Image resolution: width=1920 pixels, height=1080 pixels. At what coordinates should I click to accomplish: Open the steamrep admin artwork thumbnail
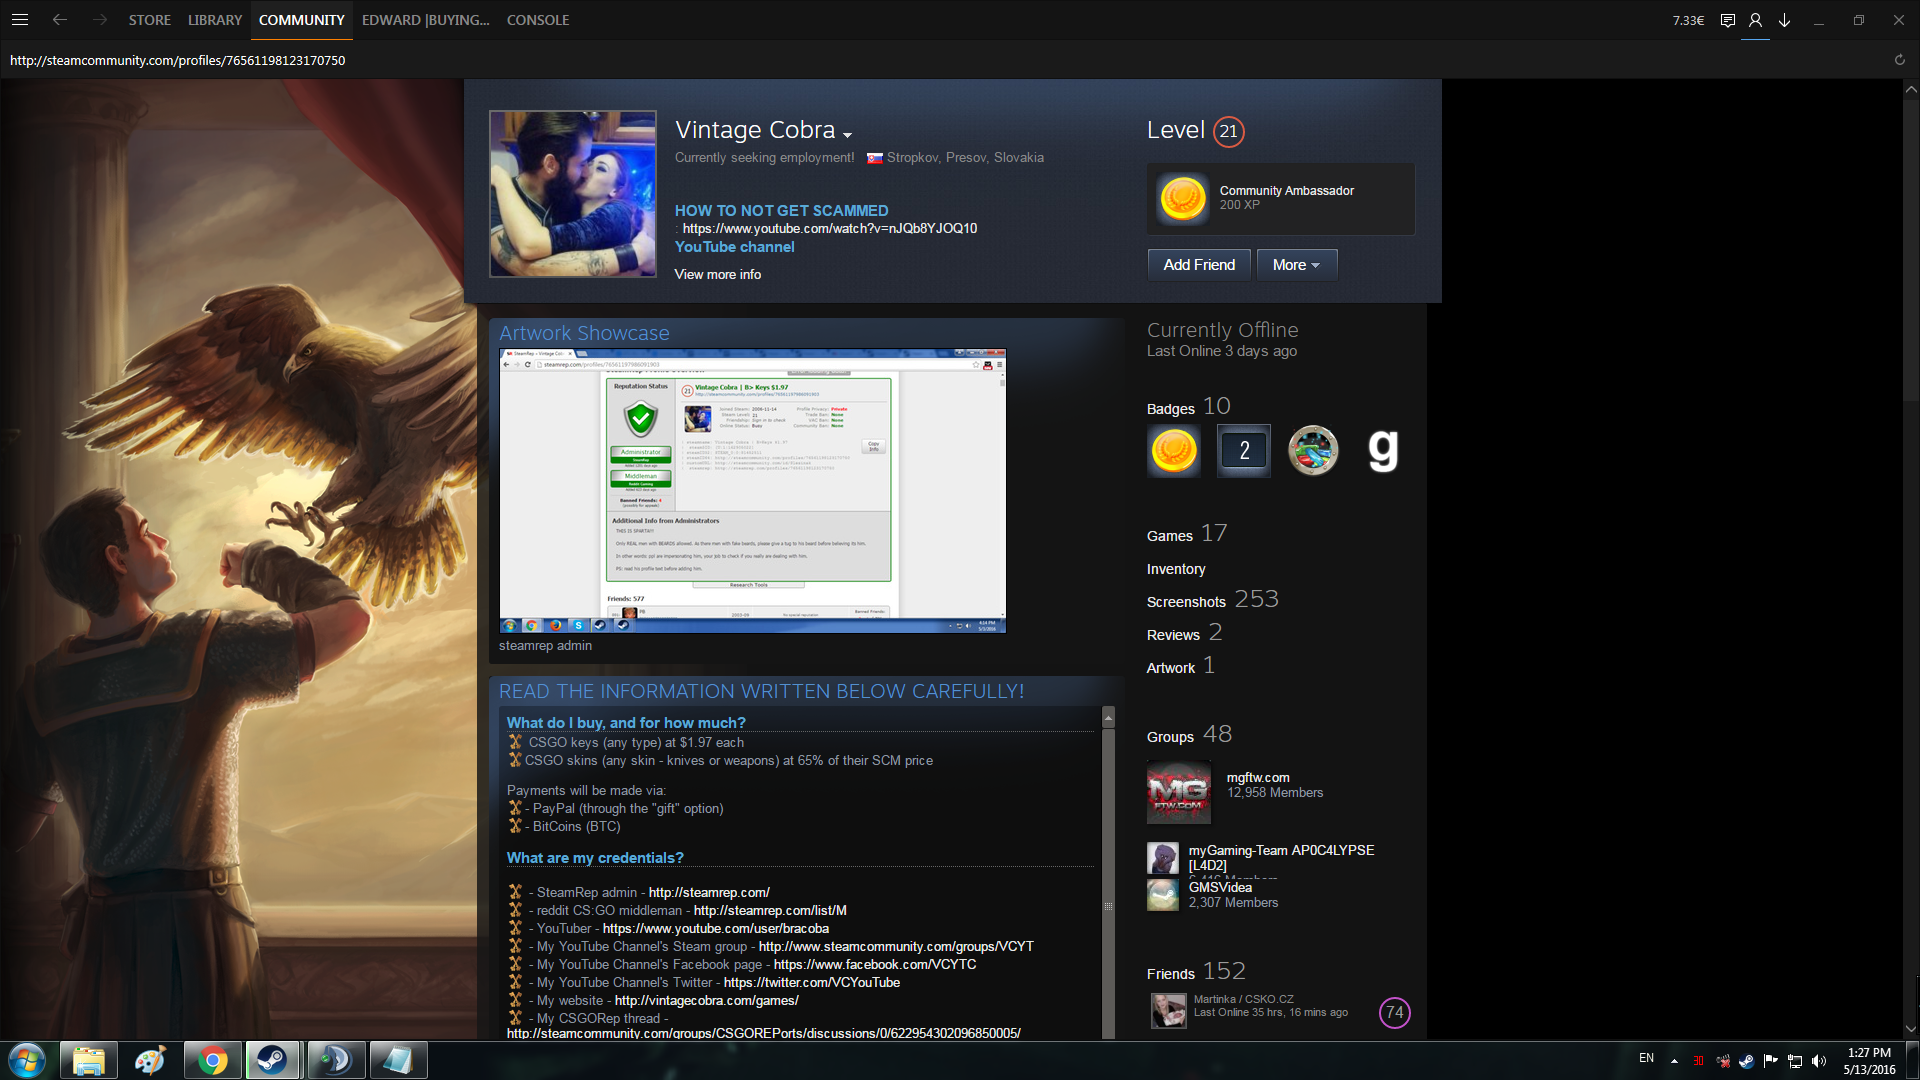[x=752, y=490]
